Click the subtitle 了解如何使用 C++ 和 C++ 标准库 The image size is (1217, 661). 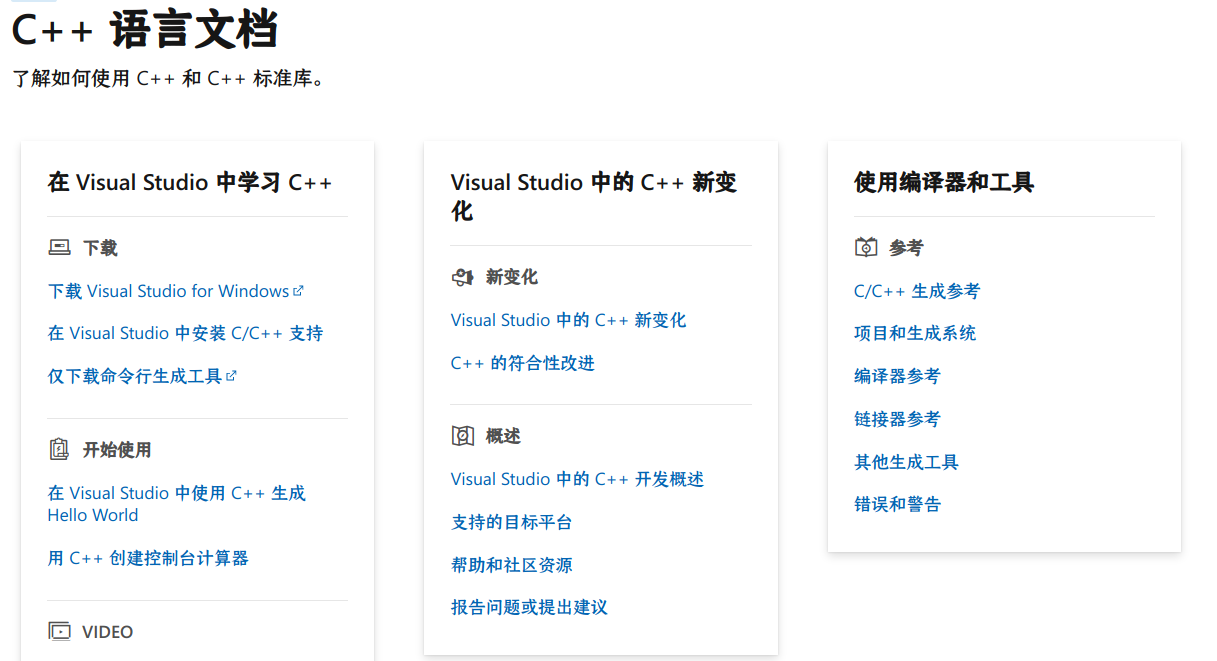169,78
